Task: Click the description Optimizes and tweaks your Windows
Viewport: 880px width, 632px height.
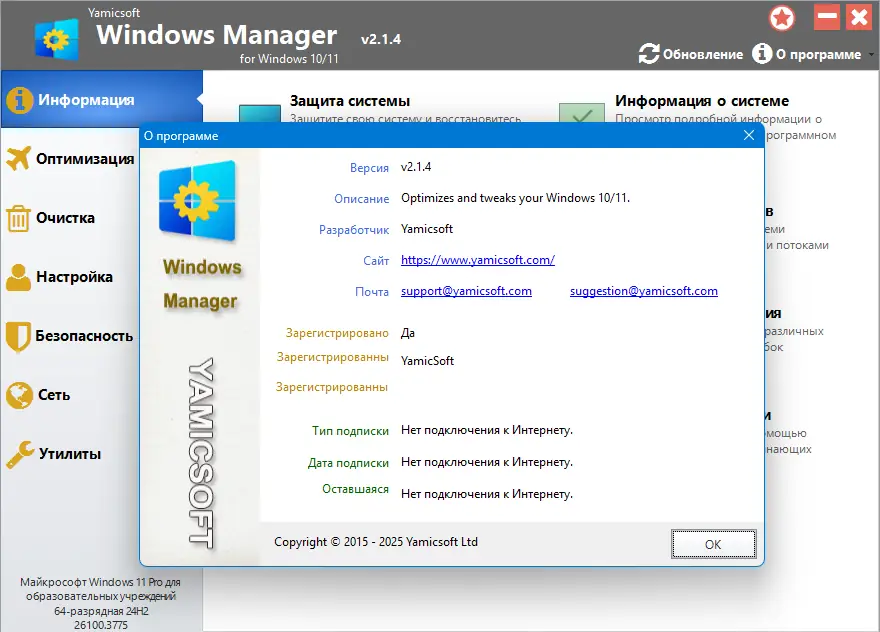Action: pos(515,198)
